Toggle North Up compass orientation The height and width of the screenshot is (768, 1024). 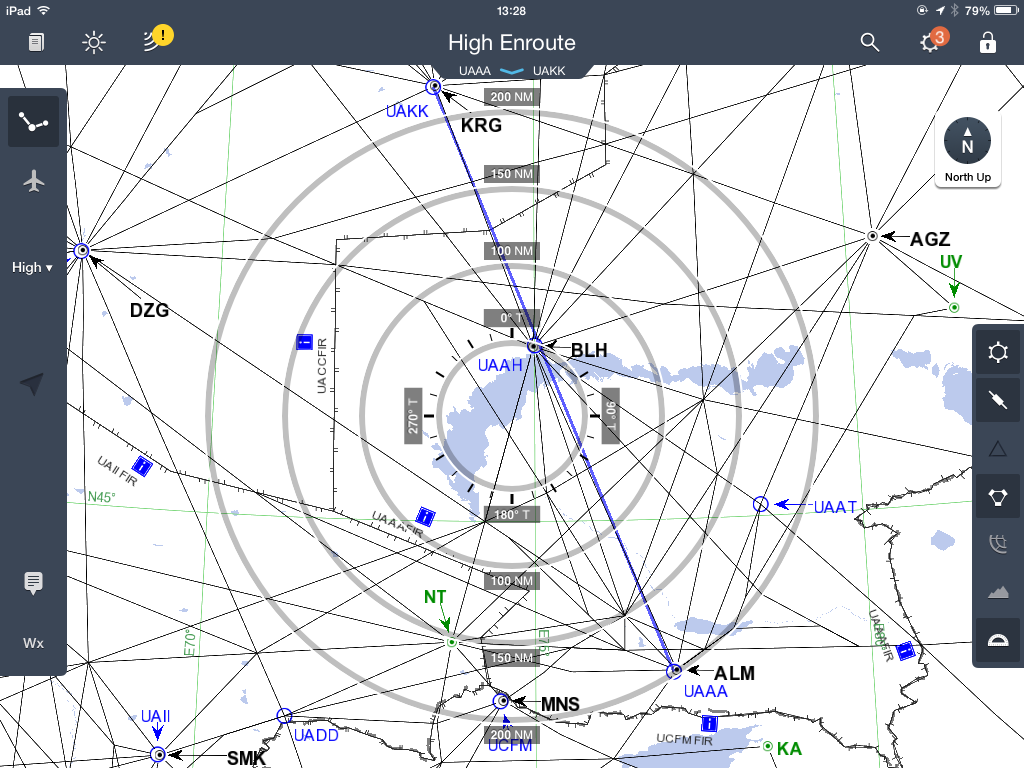pos(967,150)
